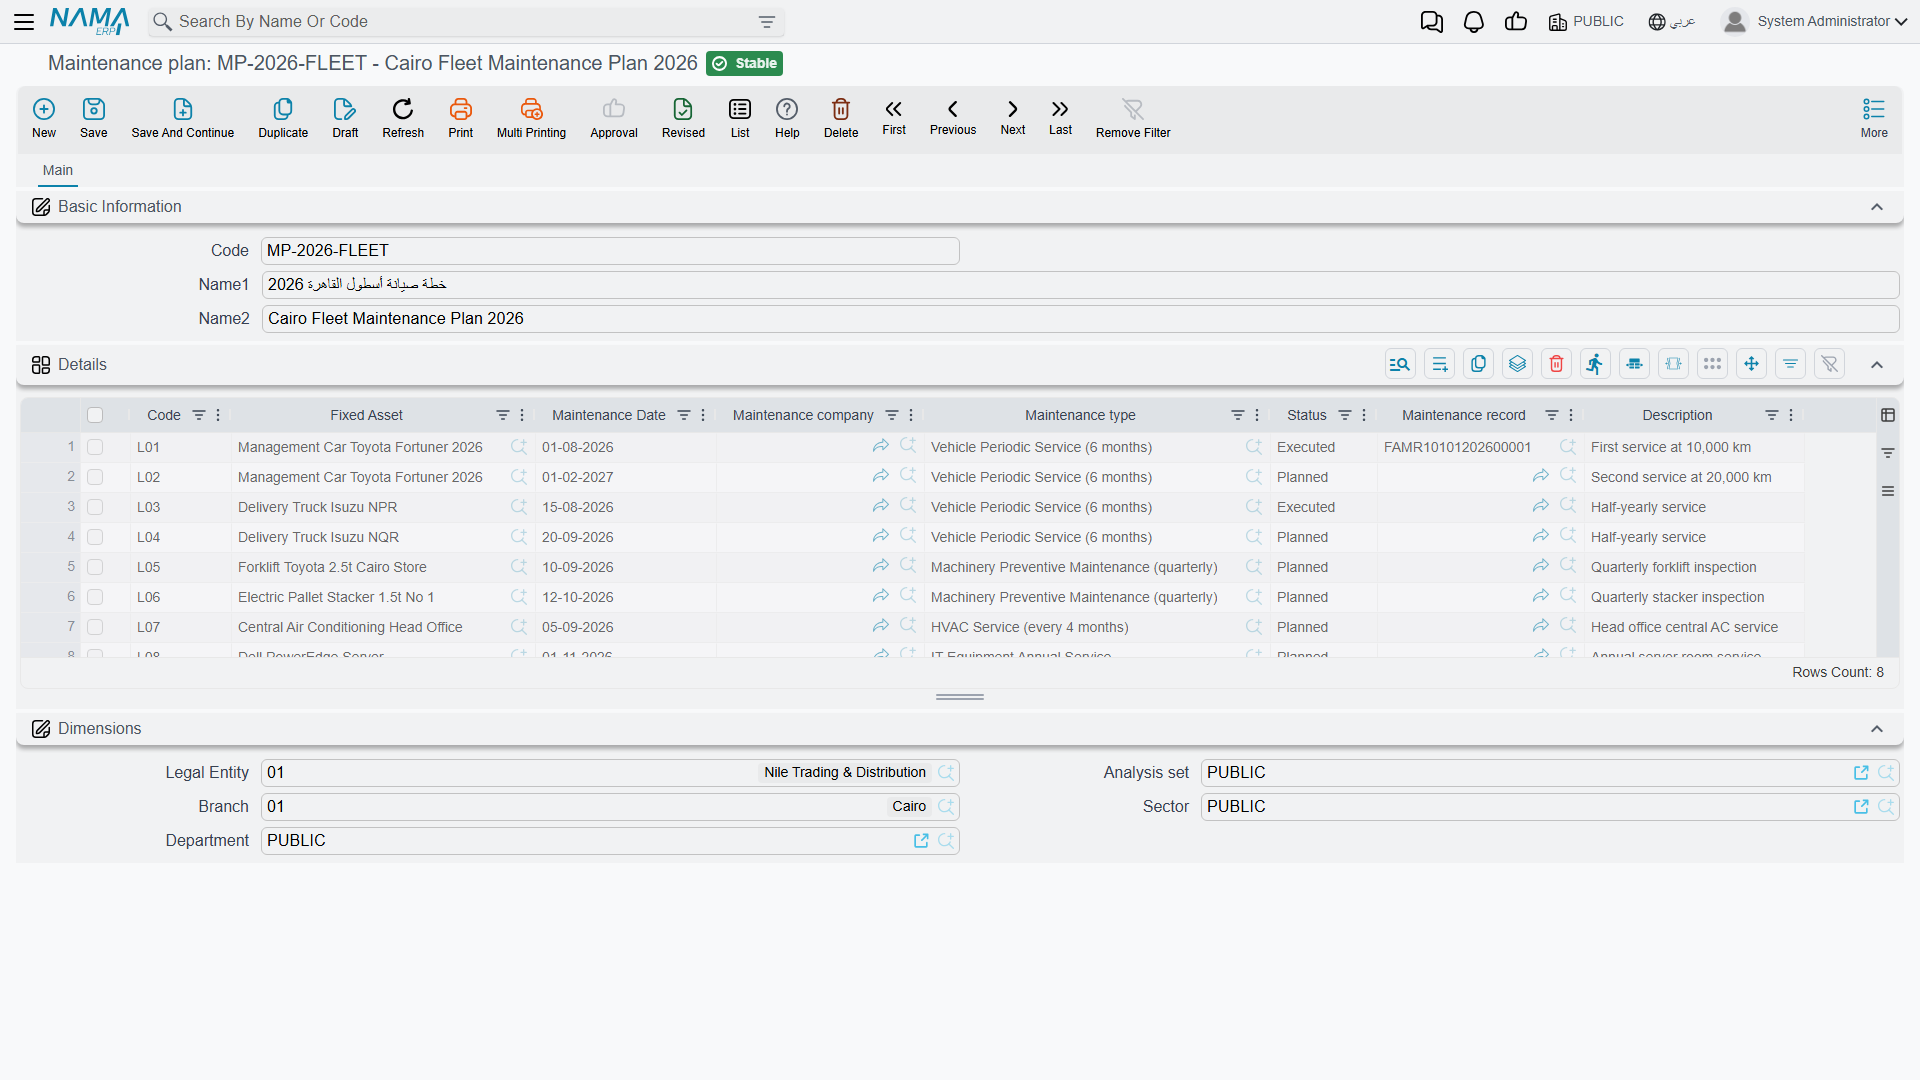Click the Save toolbar icon
The height and width of the screenshot is (1080, 1920).
coord(94,118)
